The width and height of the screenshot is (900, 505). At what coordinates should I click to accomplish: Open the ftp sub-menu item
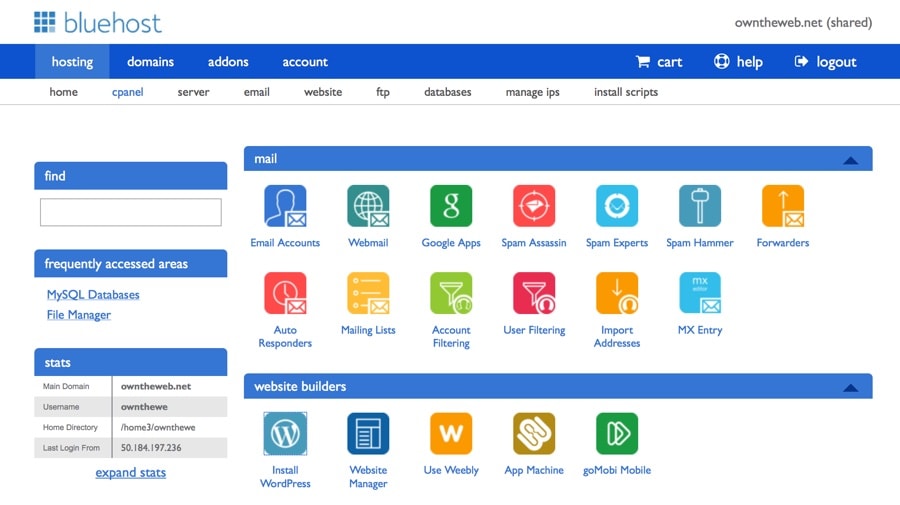383,92
